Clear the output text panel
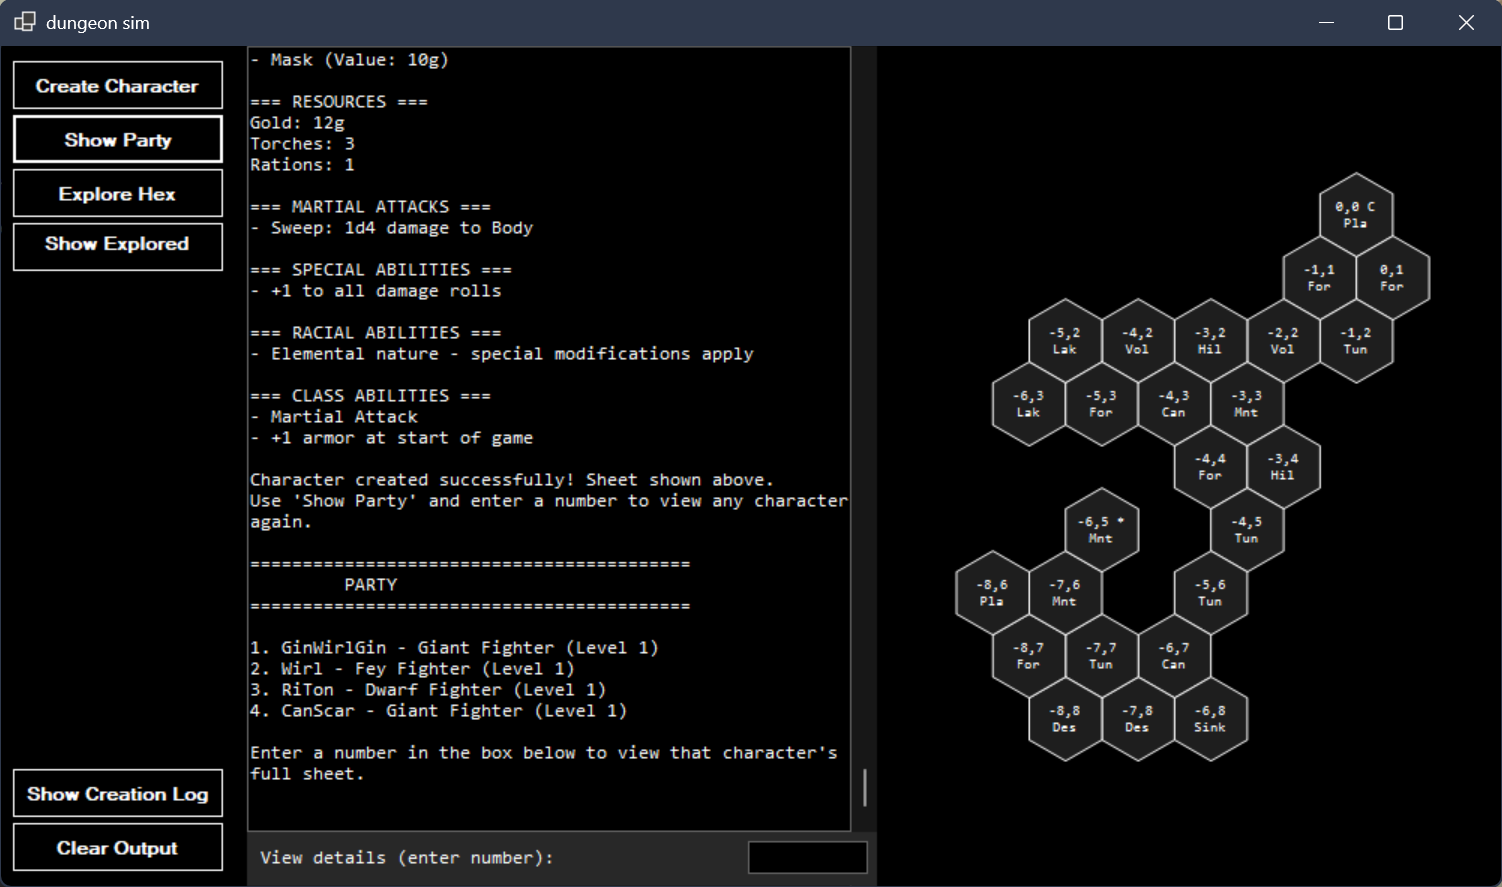The width and height of the screenshot is (1502, 887). pyautogui.click(x=117, y=848)
